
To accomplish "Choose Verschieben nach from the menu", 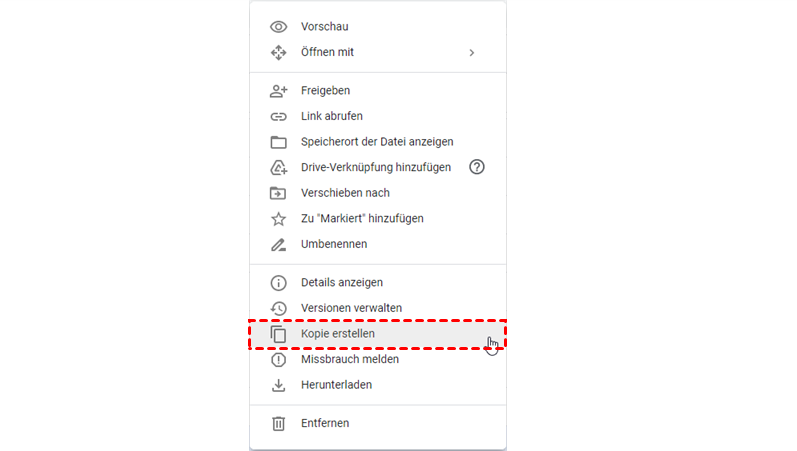I will pyautogui.click(x=345, y=193).
